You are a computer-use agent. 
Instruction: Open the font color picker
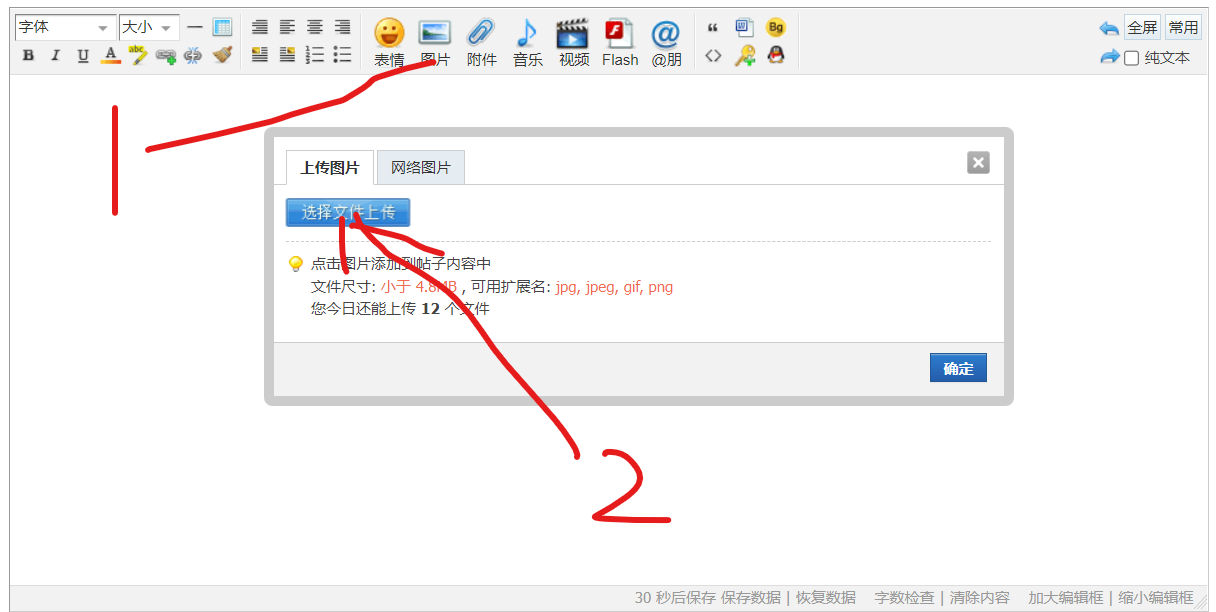(x=110, y=56)
